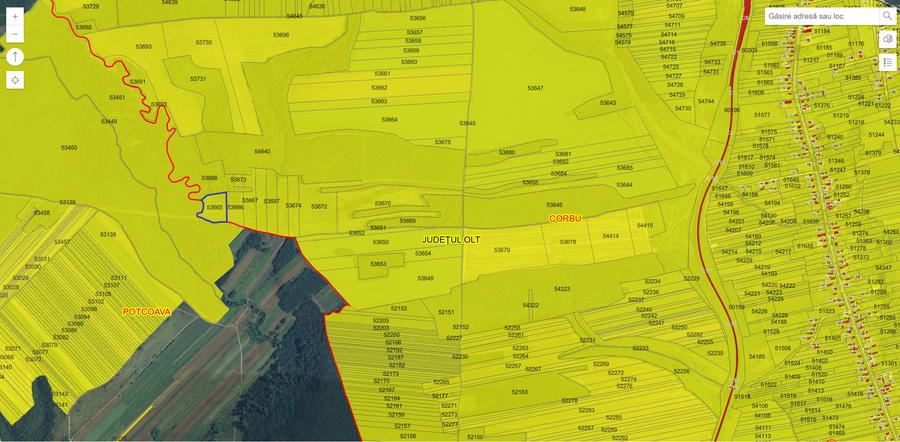Zoom in with the plus button
The width and height of the screenshot is (900, 442).
(15, 17)
